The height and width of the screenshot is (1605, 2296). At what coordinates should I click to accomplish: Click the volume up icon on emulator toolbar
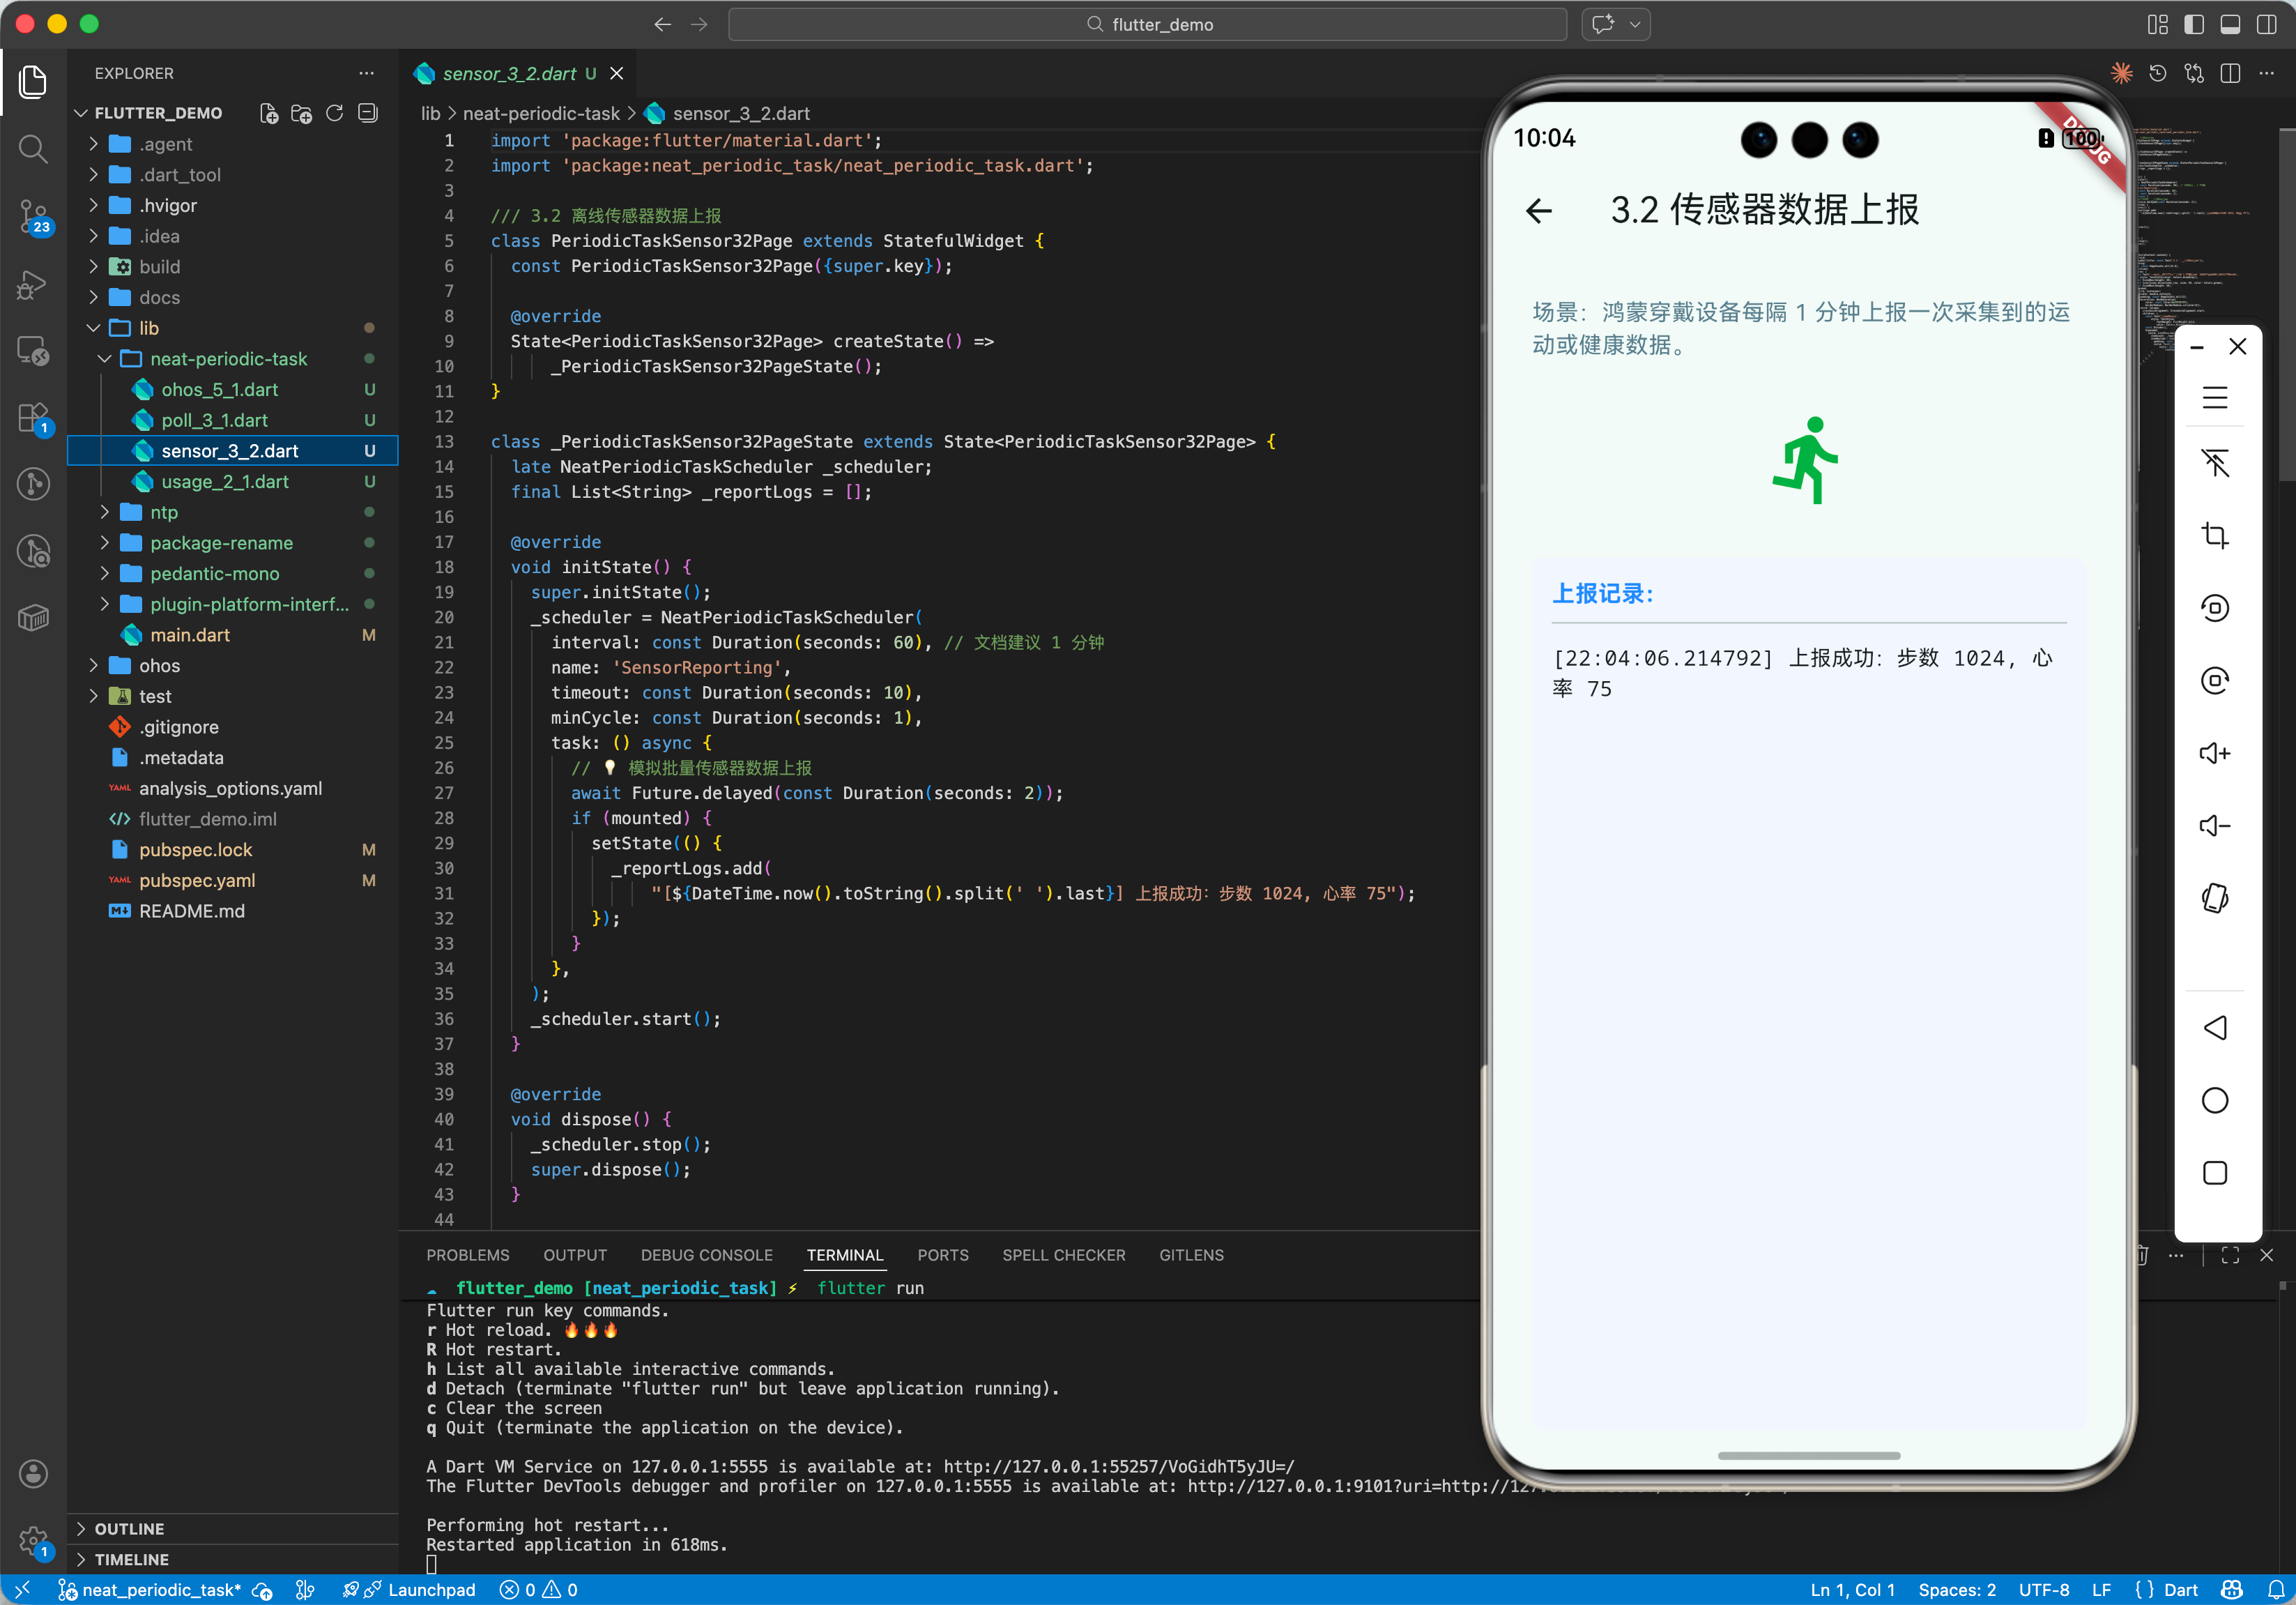click(x=2216, y=752)
